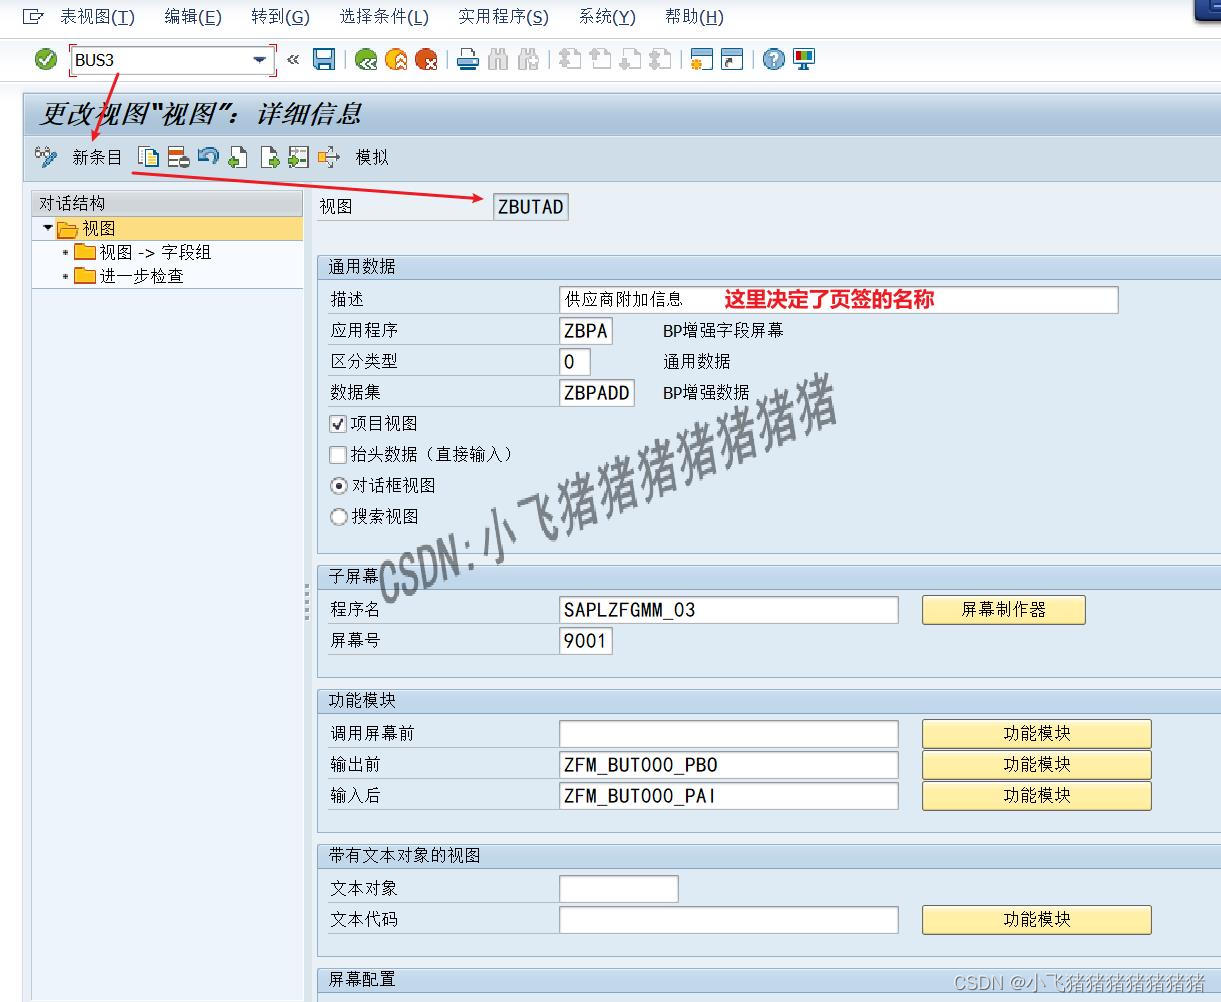Screen dimensions: 1221x1002
Task: Click the Find Next binoculars icon
Action: (x=529, y=60)
